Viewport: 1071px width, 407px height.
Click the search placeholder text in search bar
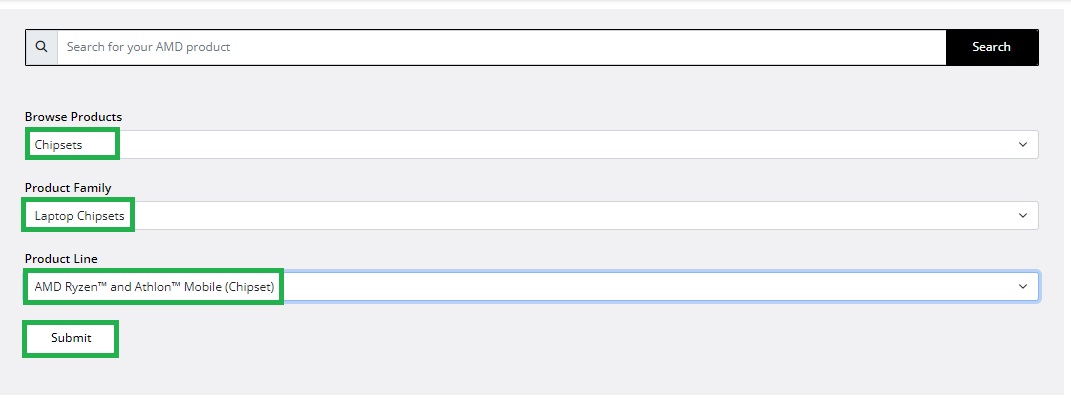pos(148,47)
